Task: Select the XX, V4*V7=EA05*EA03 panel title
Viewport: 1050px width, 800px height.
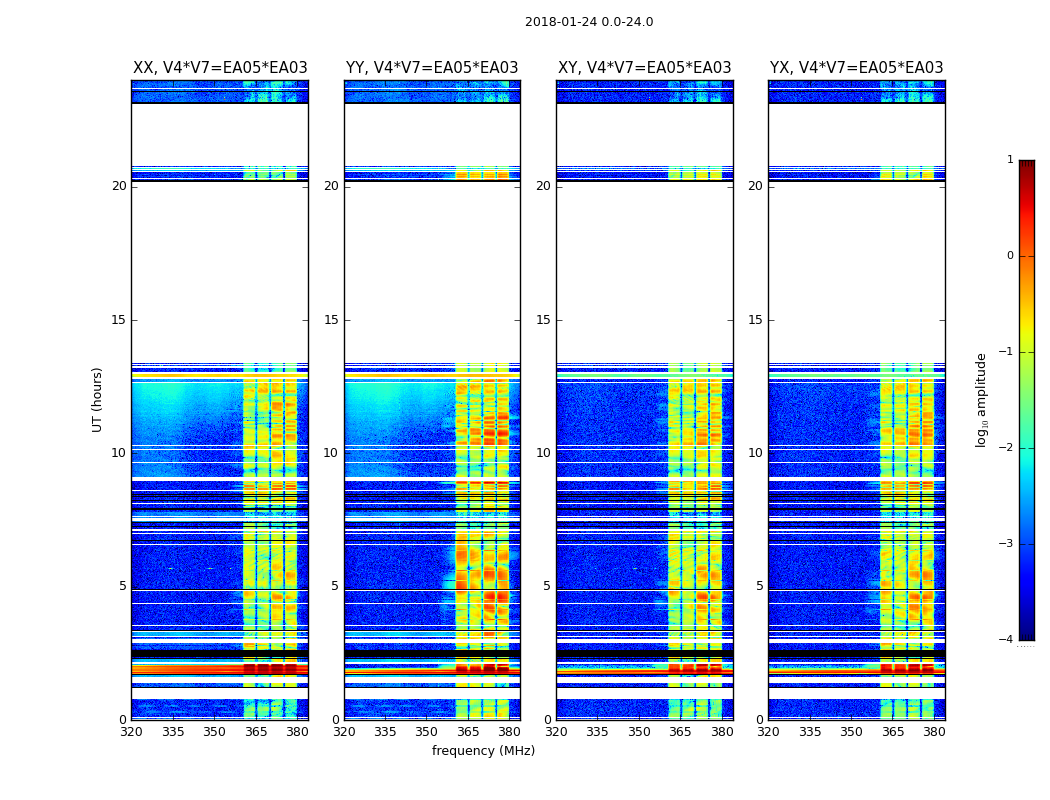Action: 220,68
